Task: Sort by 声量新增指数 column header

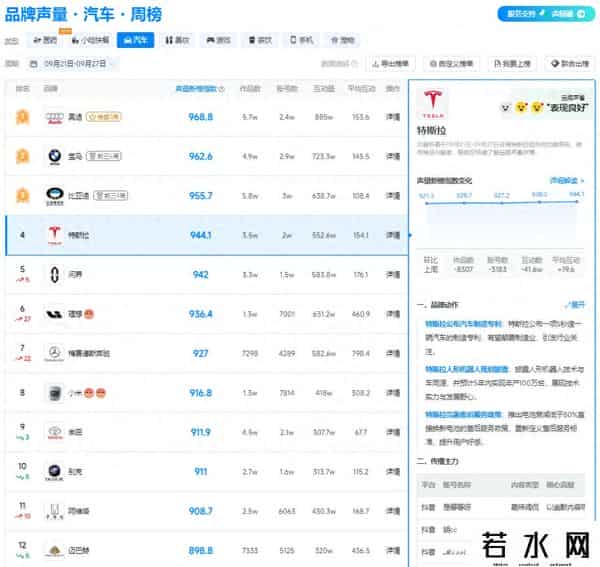Action: [196, 88]
